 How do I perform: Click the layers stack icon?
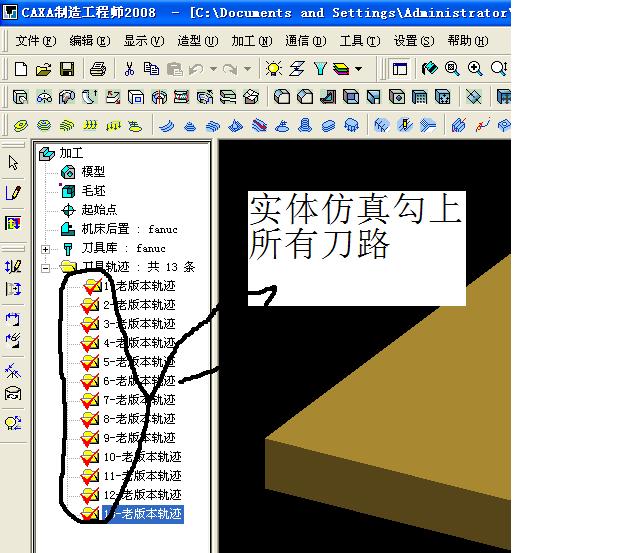click(x=341, y=69)
